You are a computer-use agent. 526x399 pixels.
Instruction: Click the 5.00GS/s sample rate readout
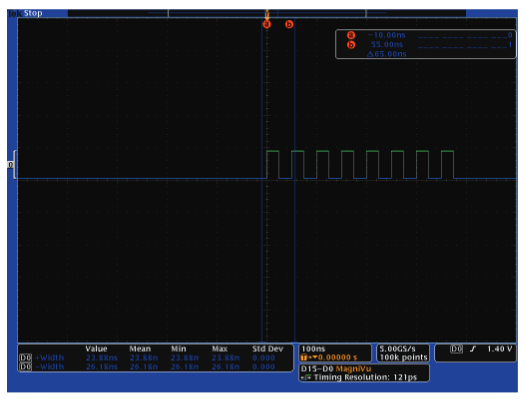point(398,349)
